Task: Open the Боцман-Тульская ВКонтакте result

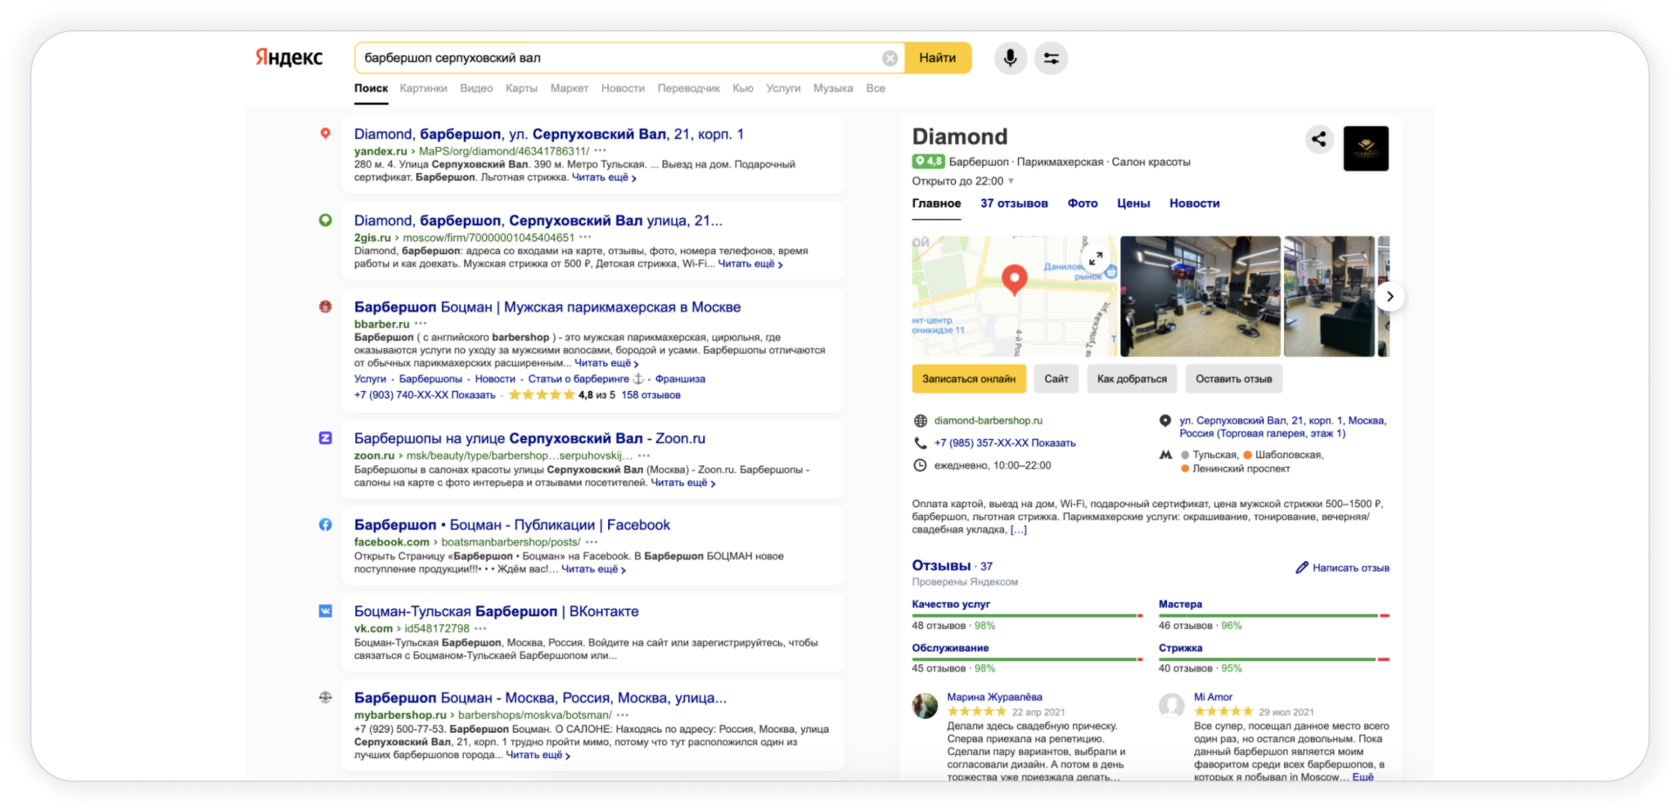Action: (496, 611)
